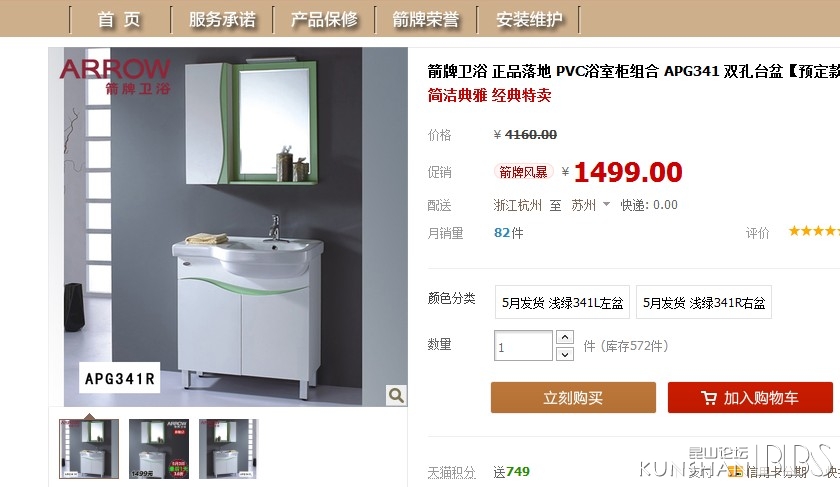Go to the 产品保修 menu item
The height and width of the screenshot is (487, 840).
coord(324,19)
